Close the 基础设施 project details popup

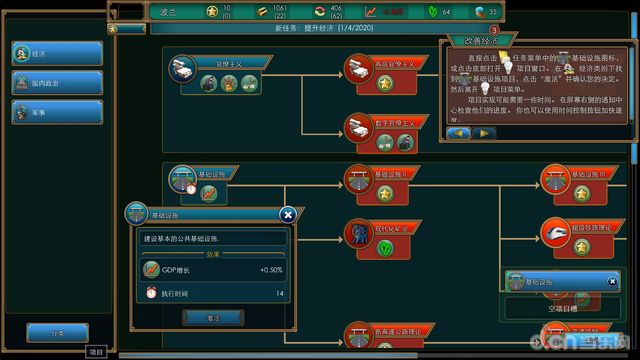(x=288, y=215)
